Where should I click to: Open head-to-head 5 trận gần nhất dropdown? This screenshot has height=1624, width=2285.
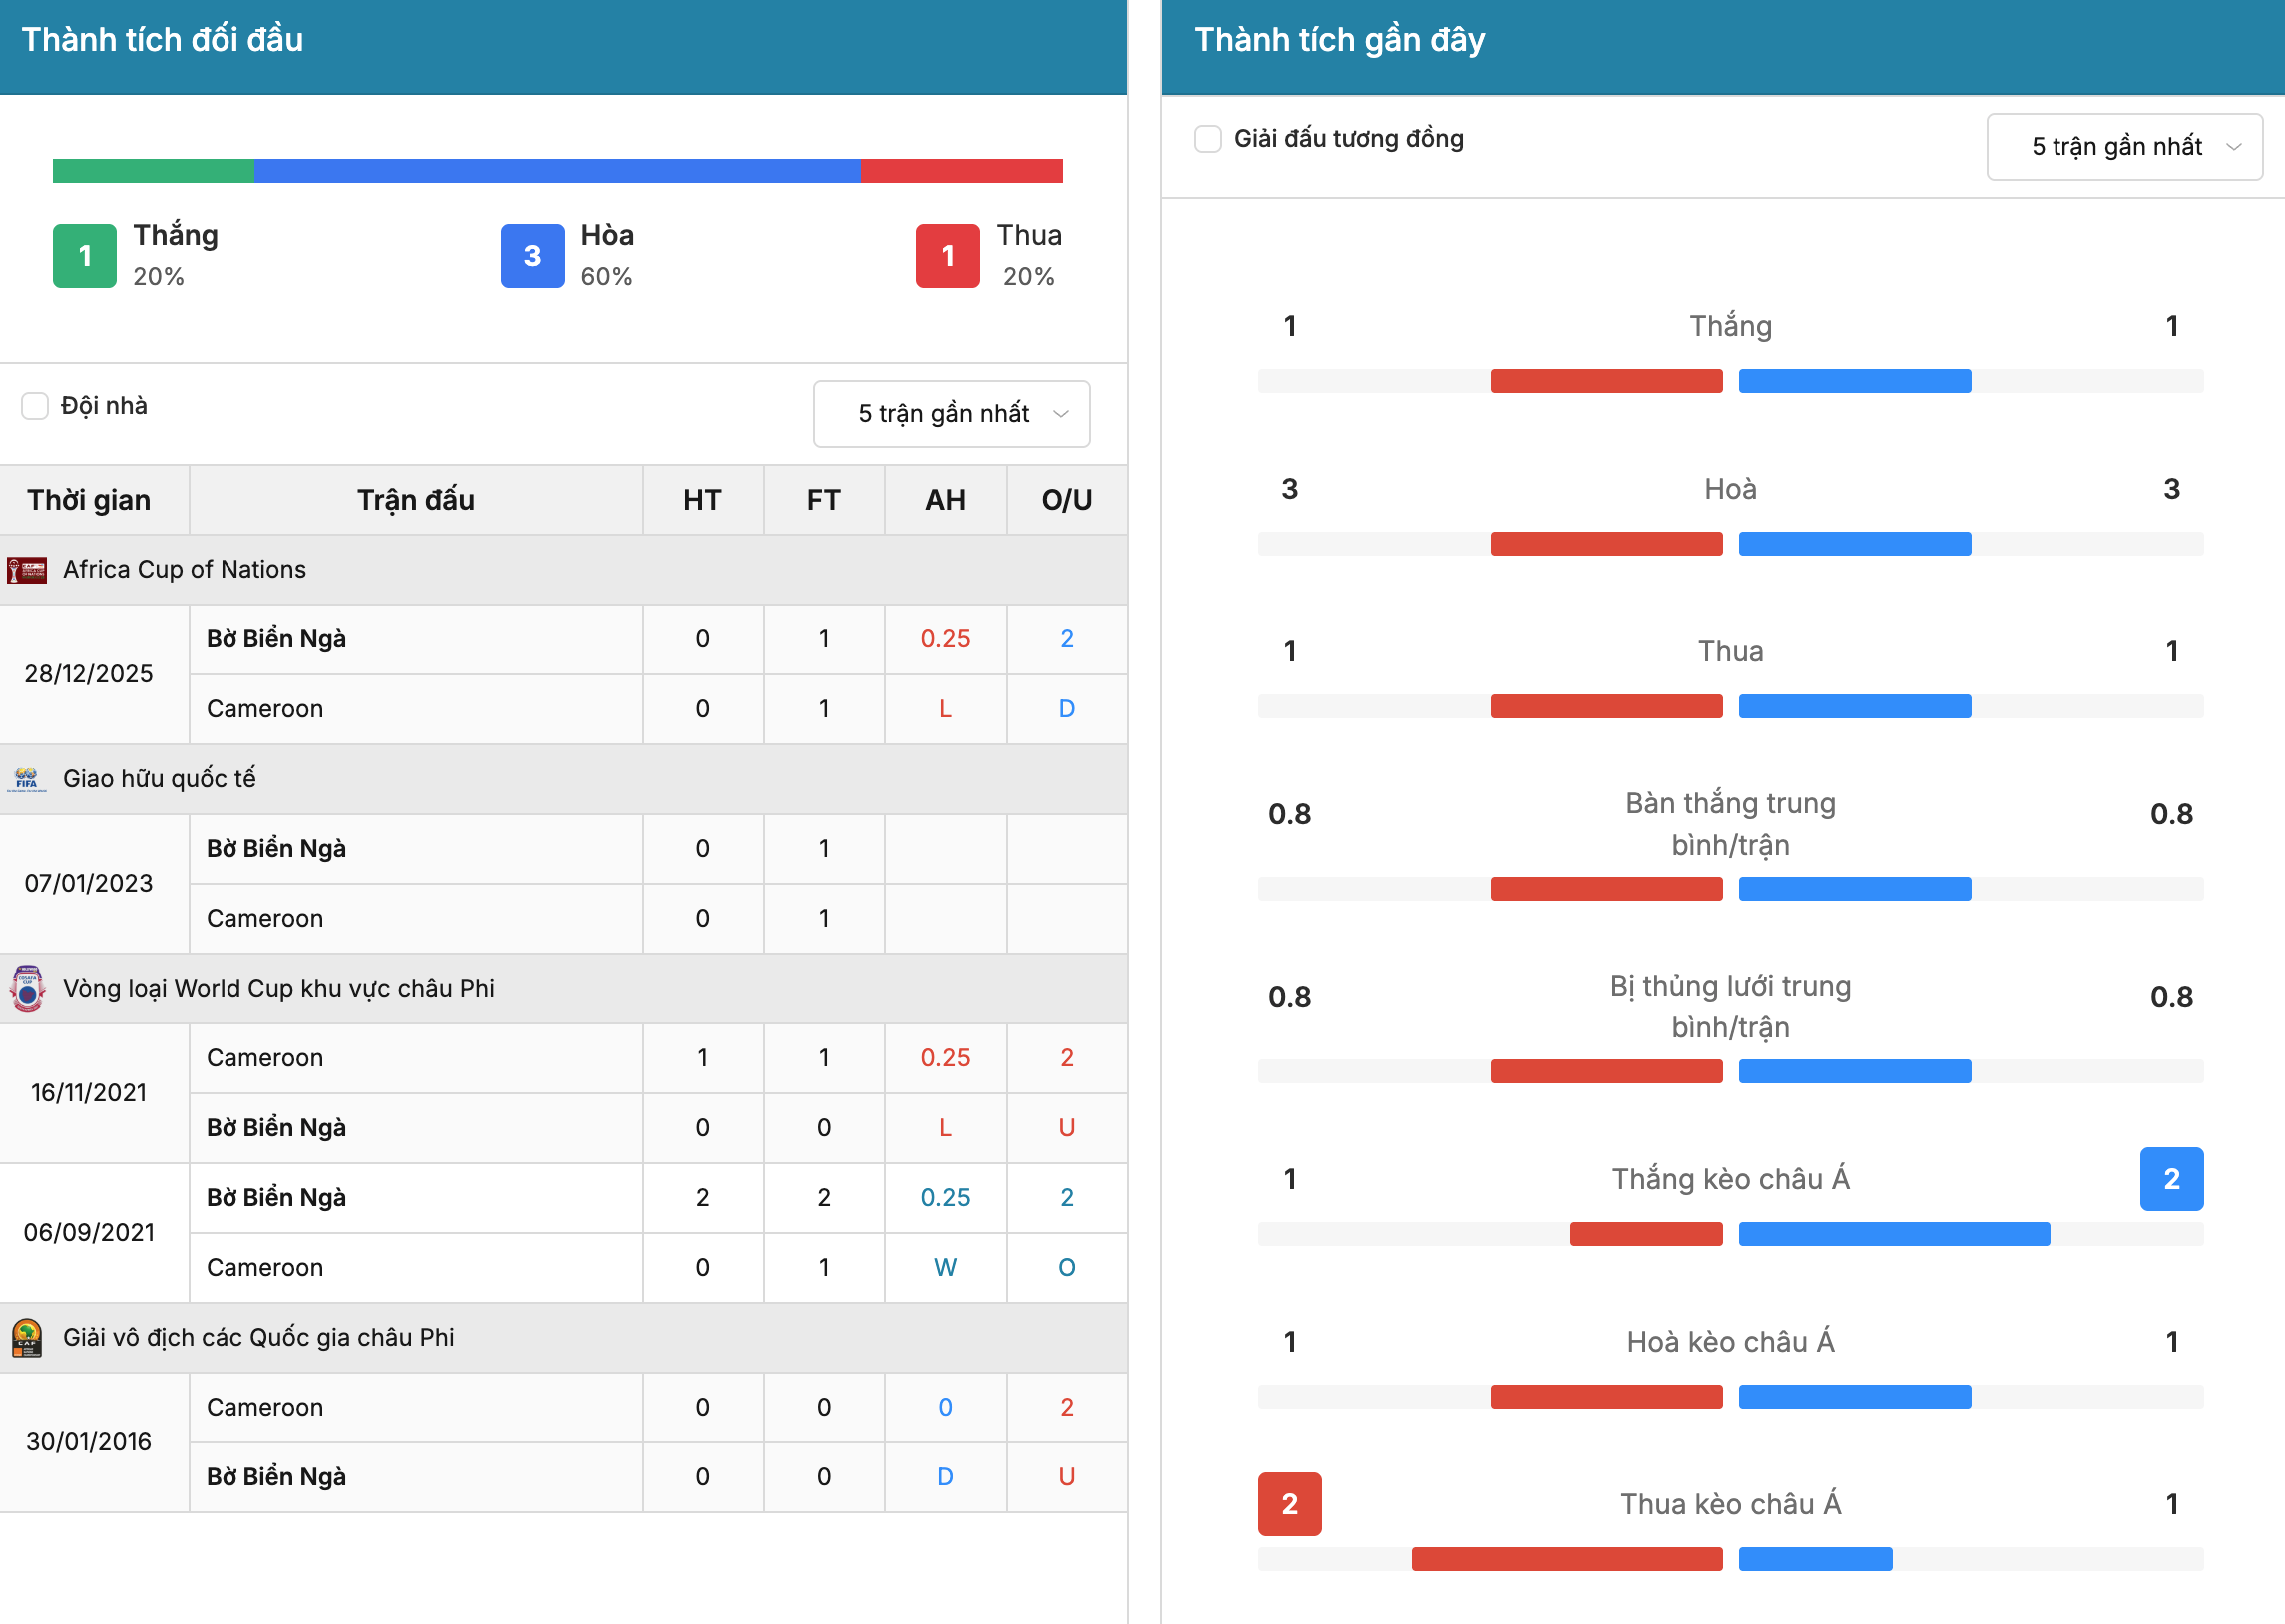pyautogui.click(x=951, y=414)
